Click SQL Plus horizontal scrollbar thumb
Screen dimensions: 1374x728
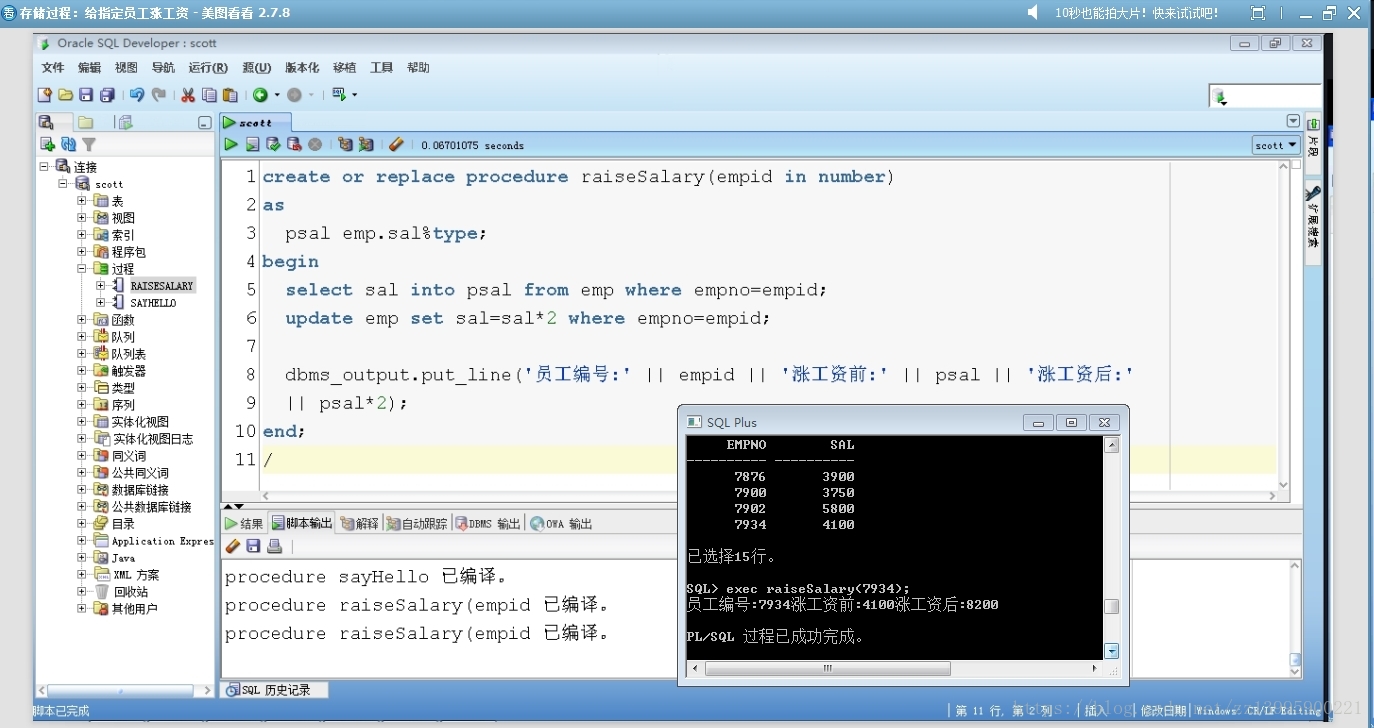827,668
